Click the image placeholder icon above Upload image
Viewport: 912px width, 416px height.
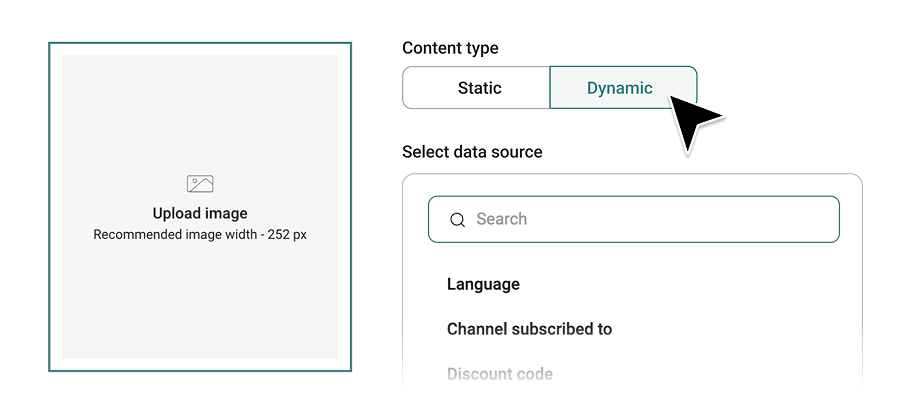point(200,184)
